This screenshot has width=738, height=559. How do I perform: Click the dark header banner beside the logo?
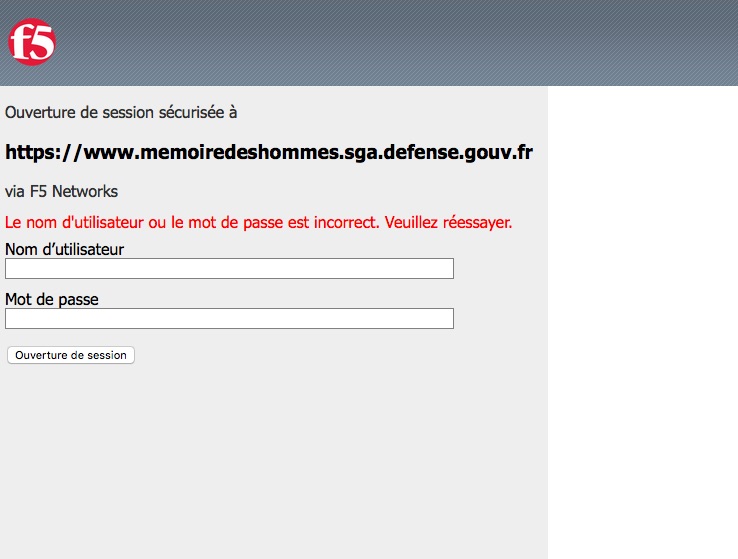pyautogui.click(x=400, y=43)
